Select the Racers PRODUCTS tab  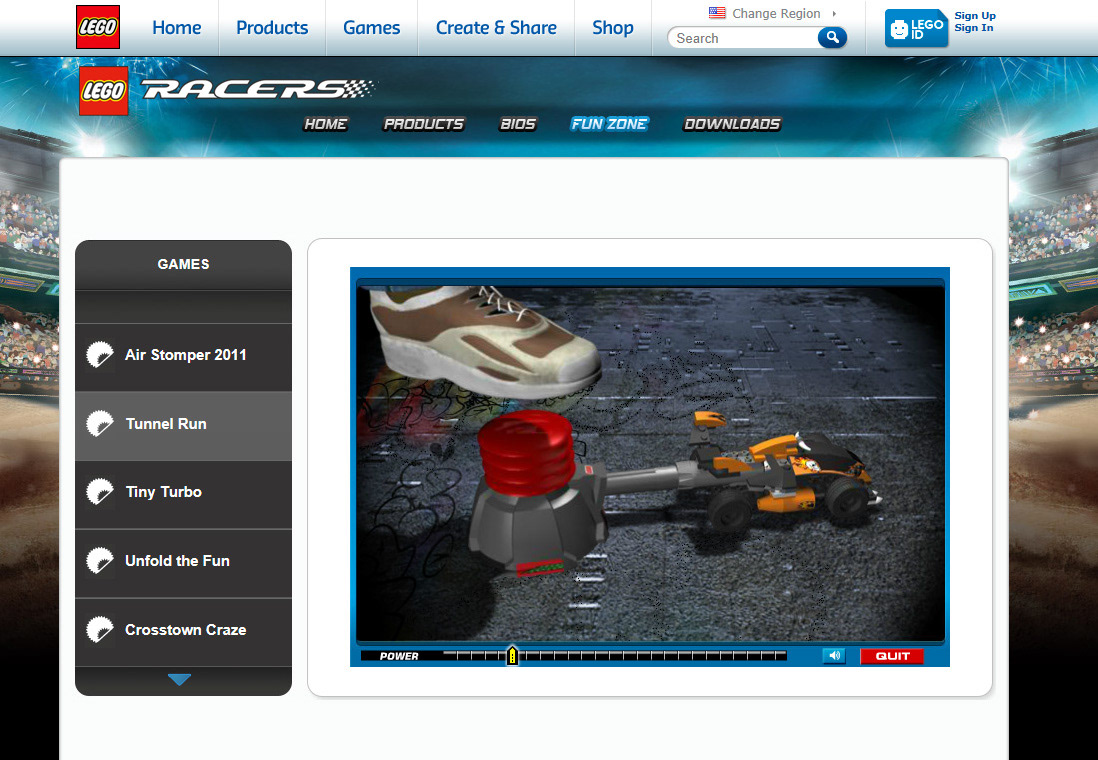coord(424,124)
